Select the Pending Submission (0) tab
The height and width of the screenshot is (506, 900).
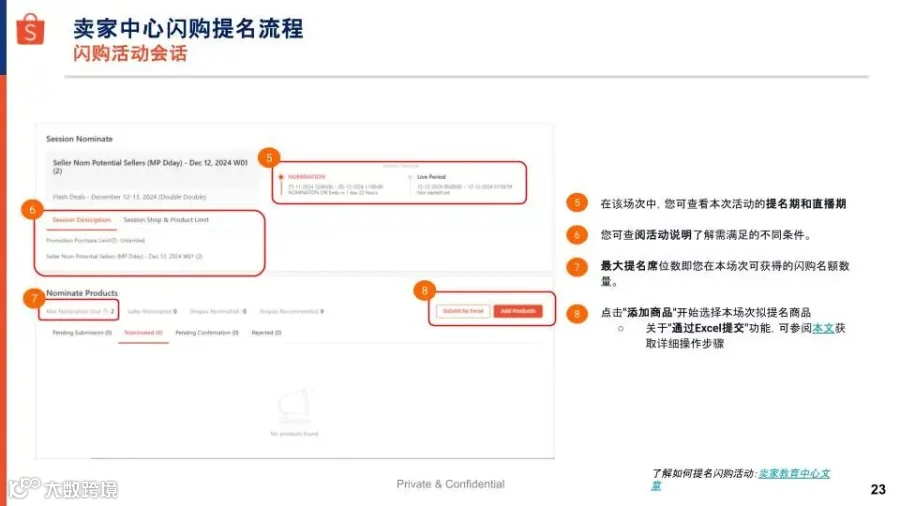coord(82,333)
